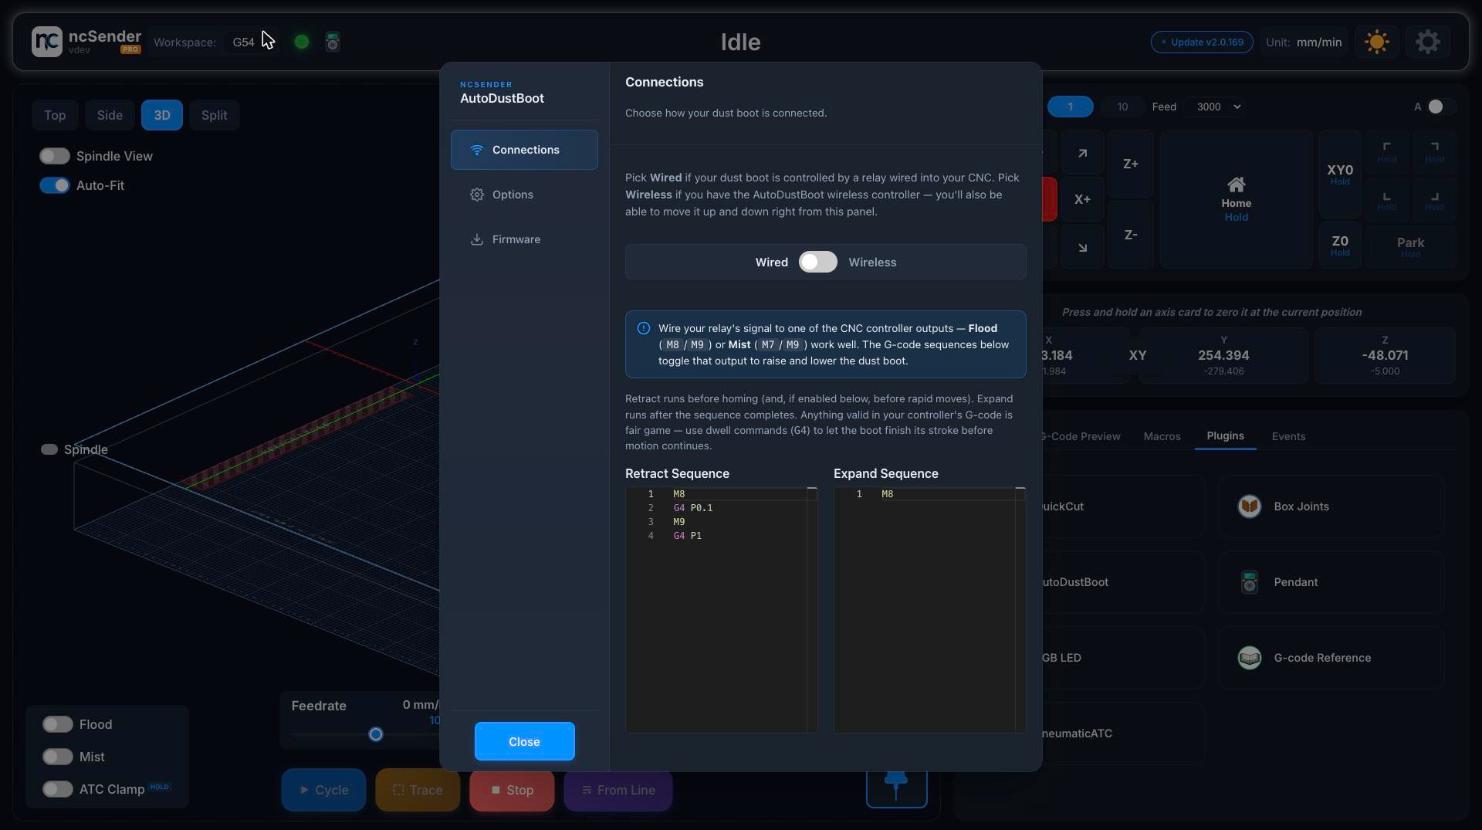Open Firmware section in AutoDustBoot
The image size is (1482, 830).
[x=524, y=240]
